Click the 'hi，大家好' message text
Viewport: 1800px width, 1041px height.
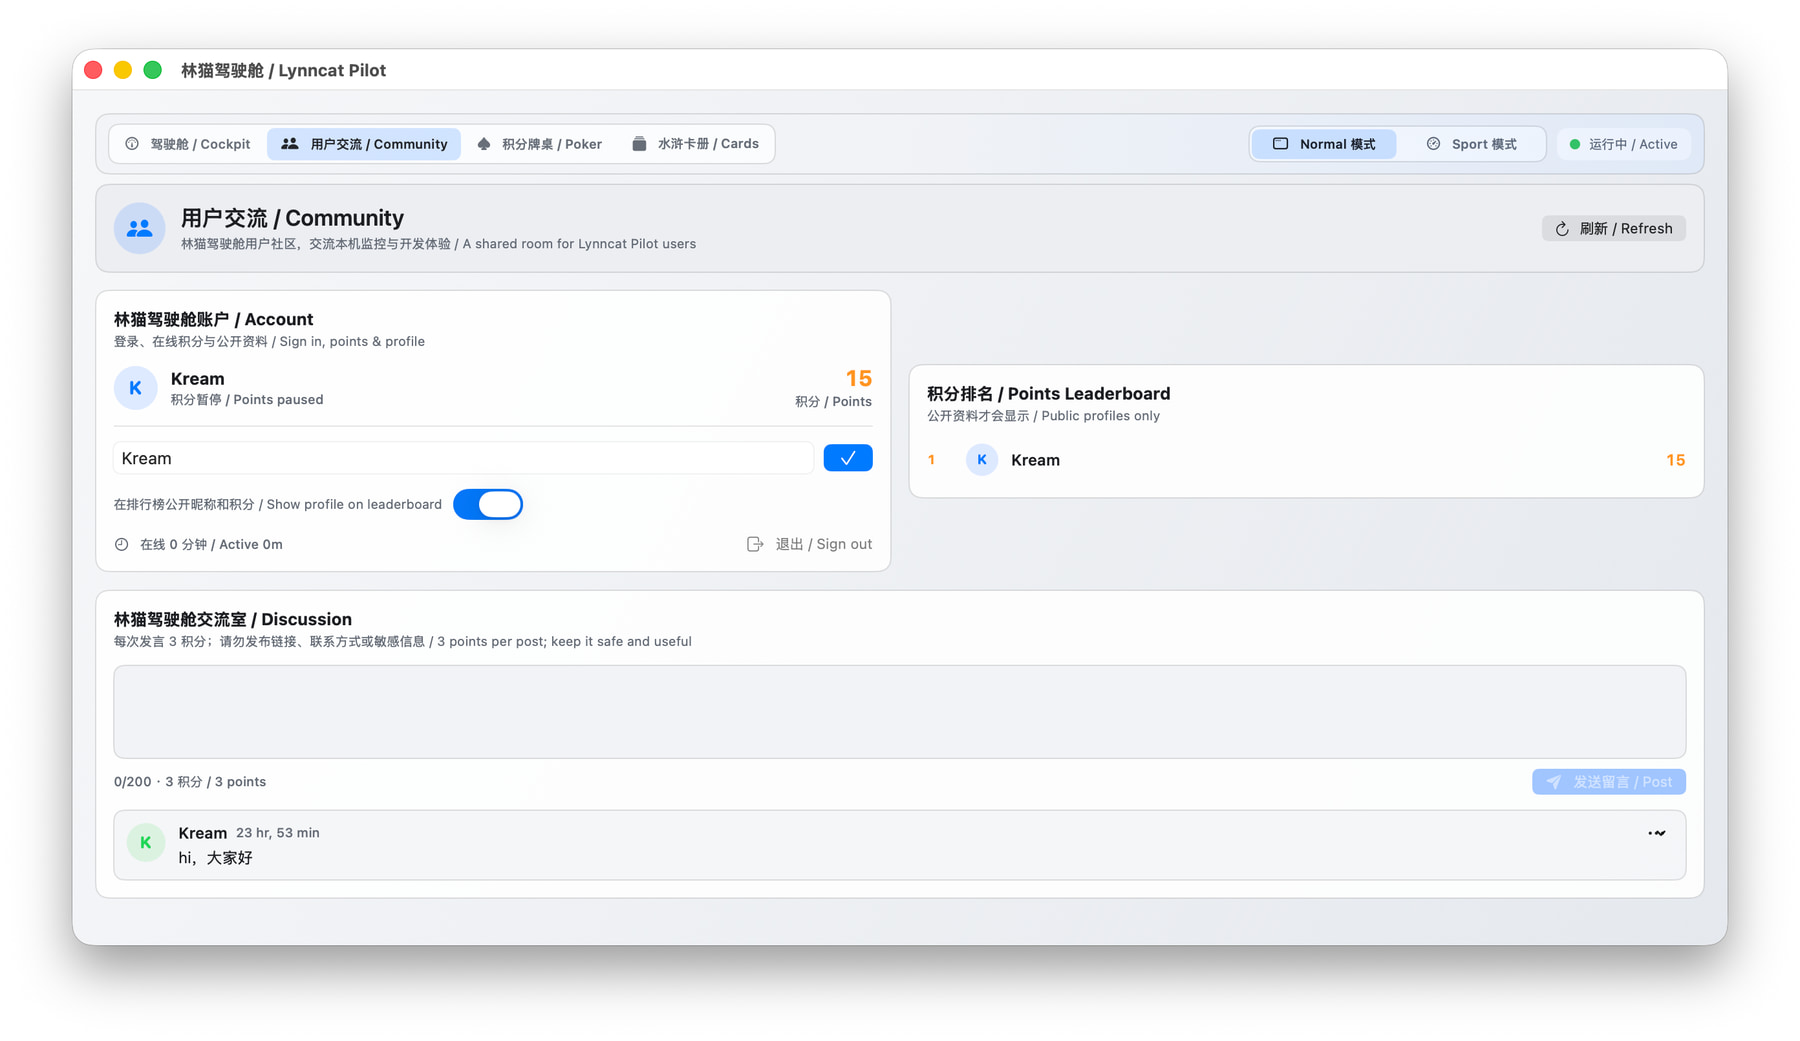216,858
